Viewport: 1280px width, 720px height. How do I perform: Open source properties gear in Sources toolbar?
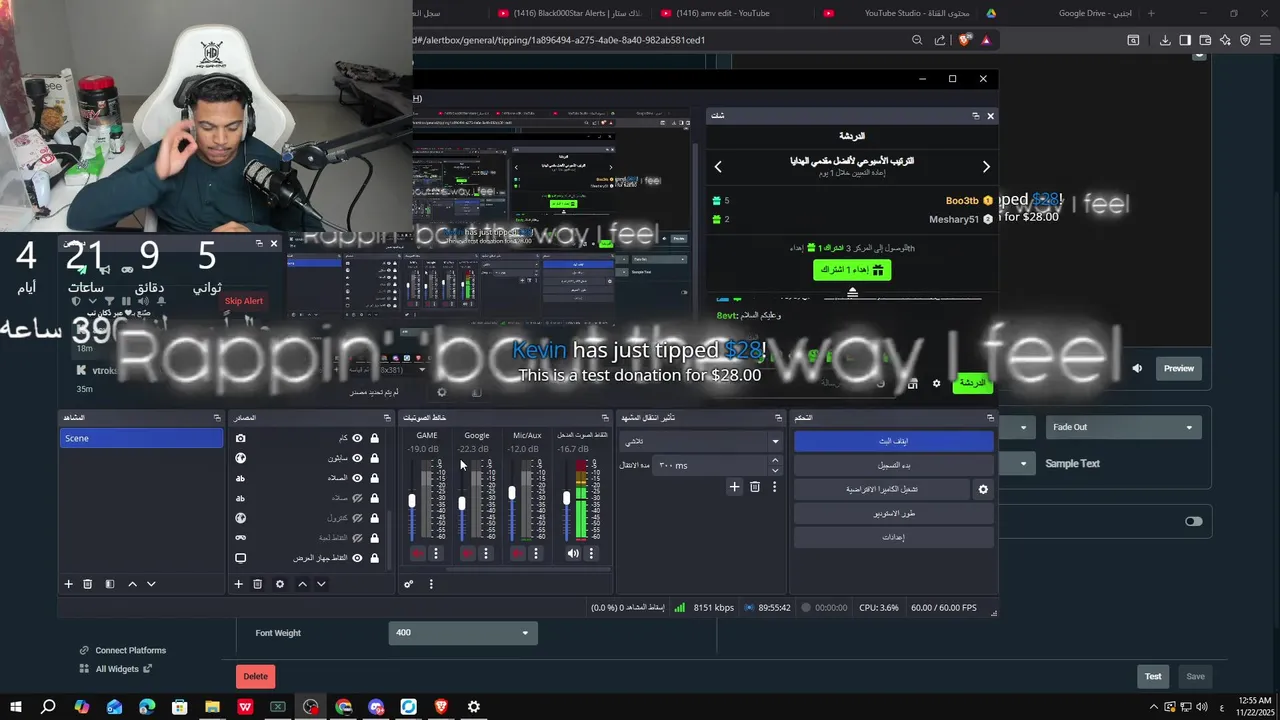pyautogui.click(x=280, y=584)
